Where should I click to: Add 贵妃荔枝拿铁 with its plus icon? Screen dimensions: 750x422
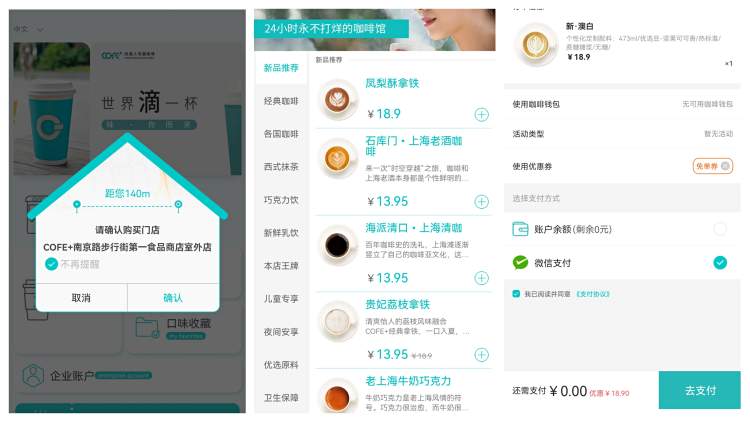(481, 355)
